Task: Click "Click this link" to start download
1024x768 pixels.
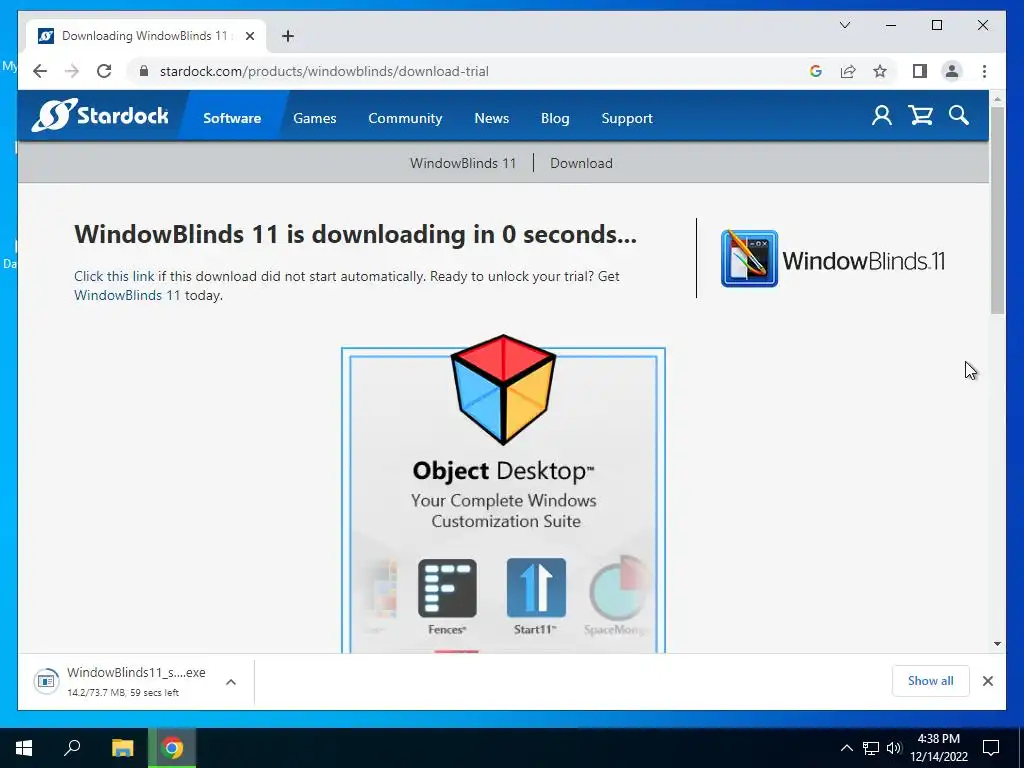Action: [114, 276]
